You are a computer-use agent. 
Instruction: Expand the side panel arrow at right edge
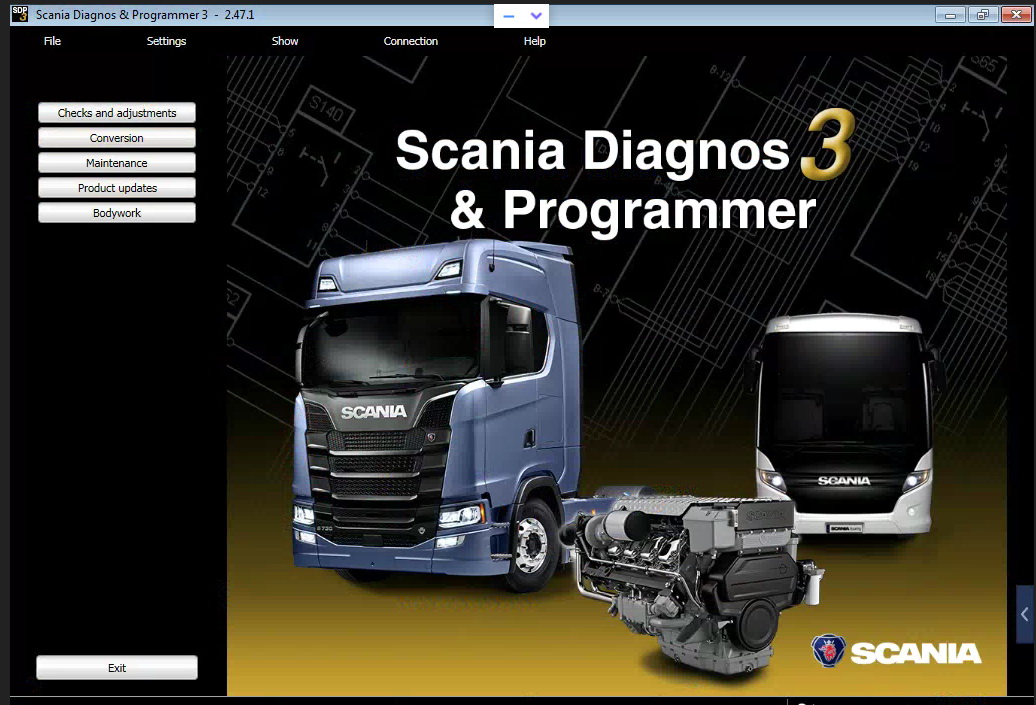(x=1025, y=614)
